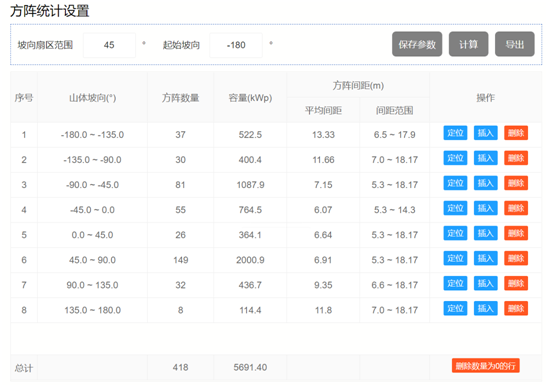Image resolution: width=548 pixels, height=387 pixels.
Task: Select the 容量(kWp) column header
Action: click(x=250, y=98)
